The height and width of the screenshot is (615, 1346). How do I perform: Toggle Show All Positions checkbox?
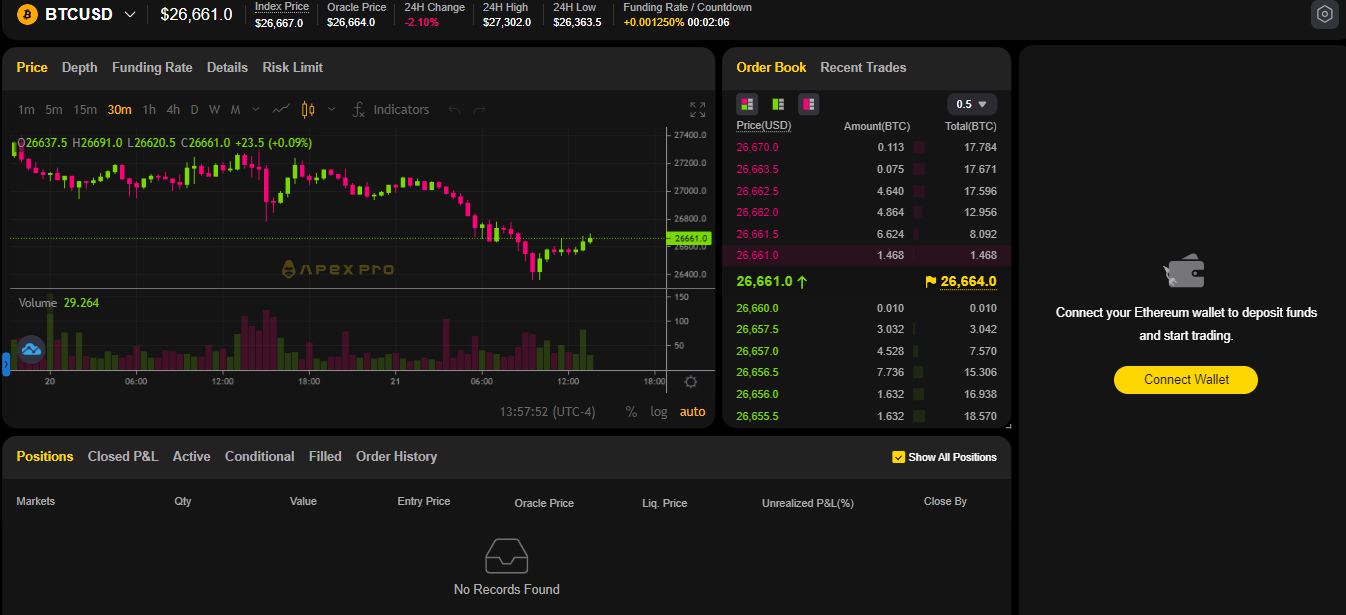[898, 457]
